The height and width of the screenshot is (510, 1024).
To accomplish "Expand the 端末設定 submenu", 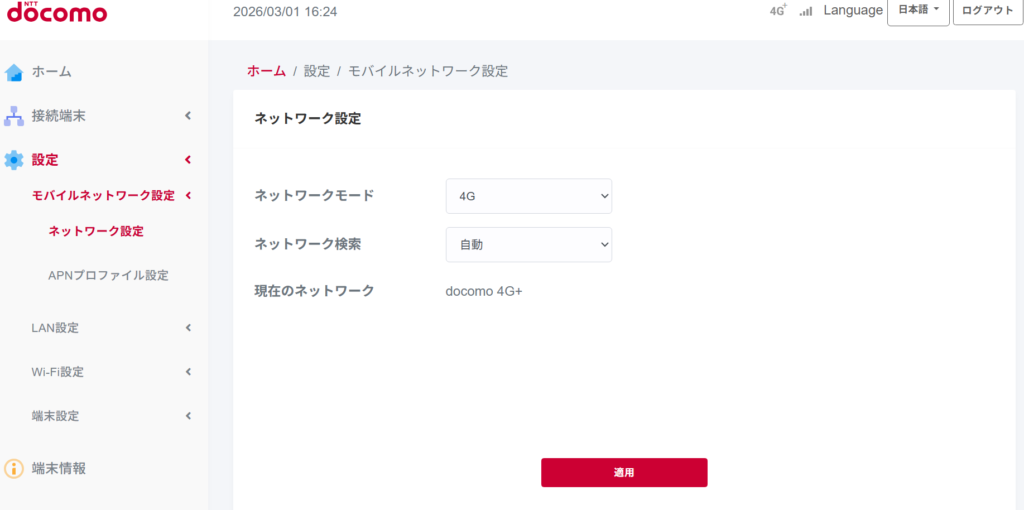I will pyautogui.click(x=187, y=416).
